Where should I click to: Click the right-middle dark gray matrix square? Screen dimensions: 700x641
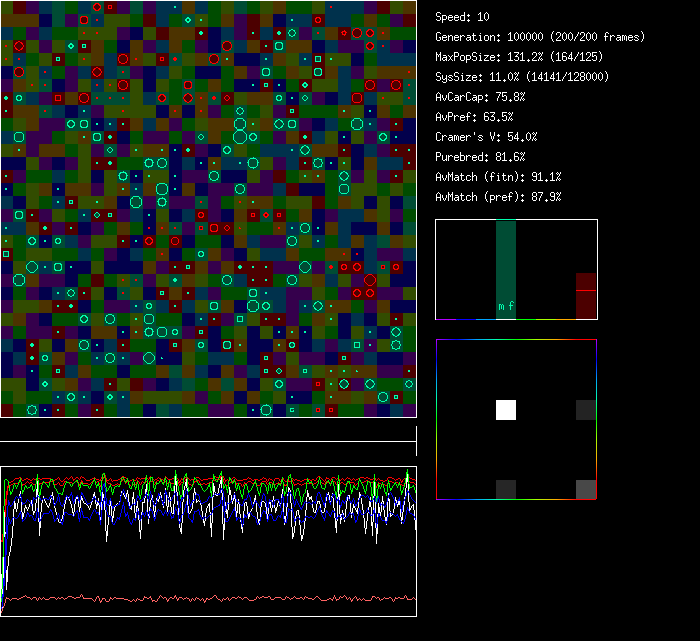pyautogui.click(x=586, y=410)
